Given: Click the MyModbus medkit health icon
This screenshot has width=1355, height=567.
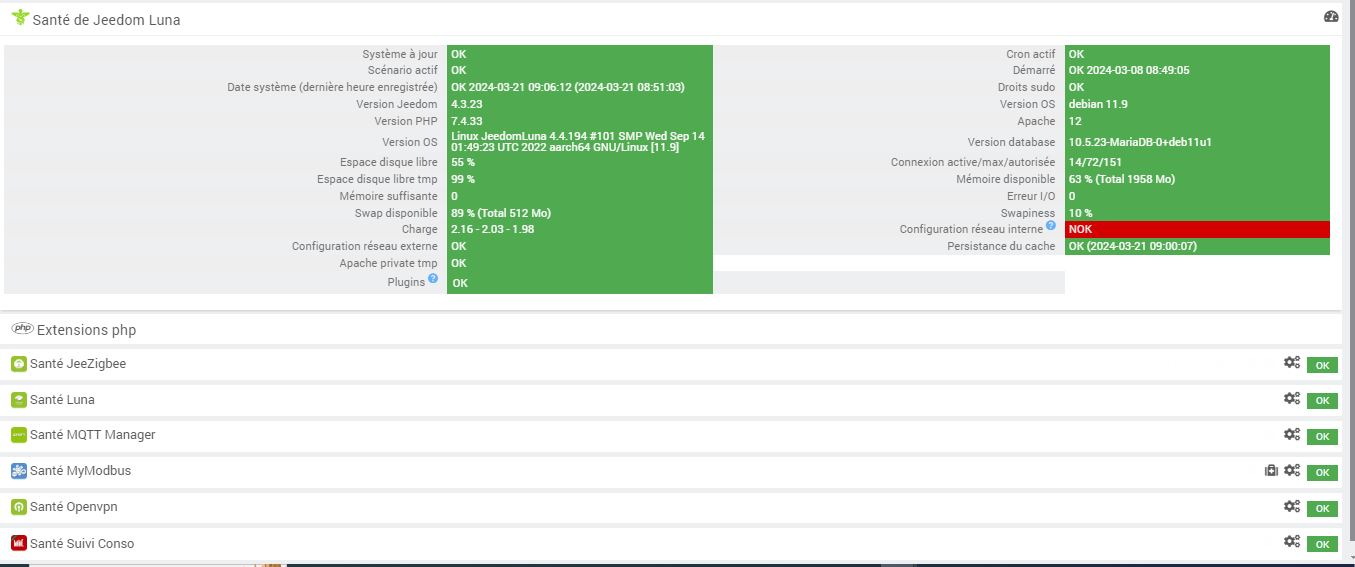Looking at the screenshot, I should pos(1271,471).
